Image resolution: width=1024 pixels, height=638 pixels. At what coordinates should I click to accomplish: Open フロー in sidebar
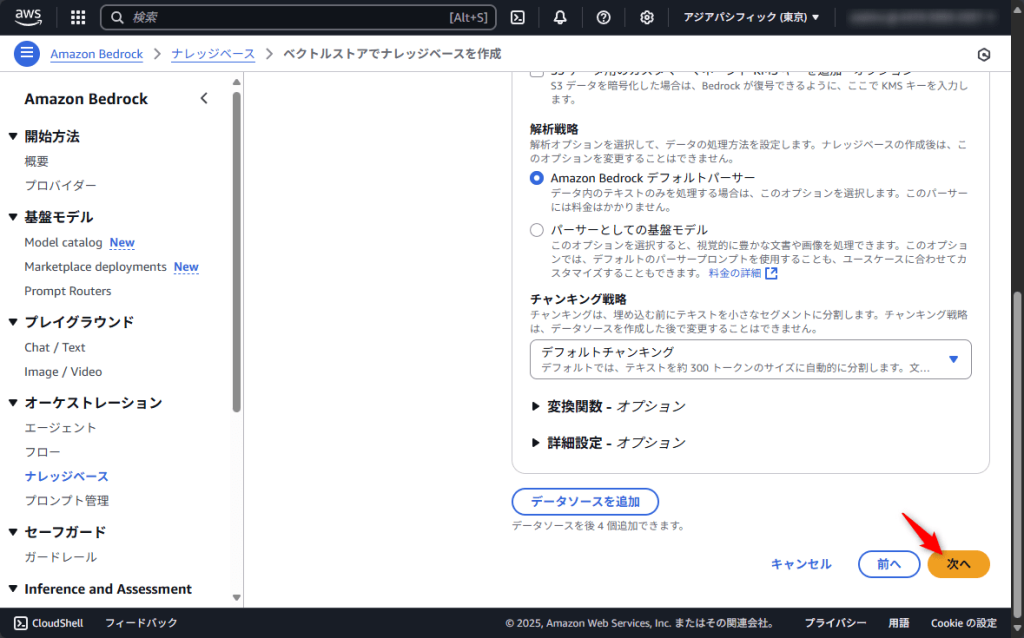pyautogui.click(x=42, y=452)
